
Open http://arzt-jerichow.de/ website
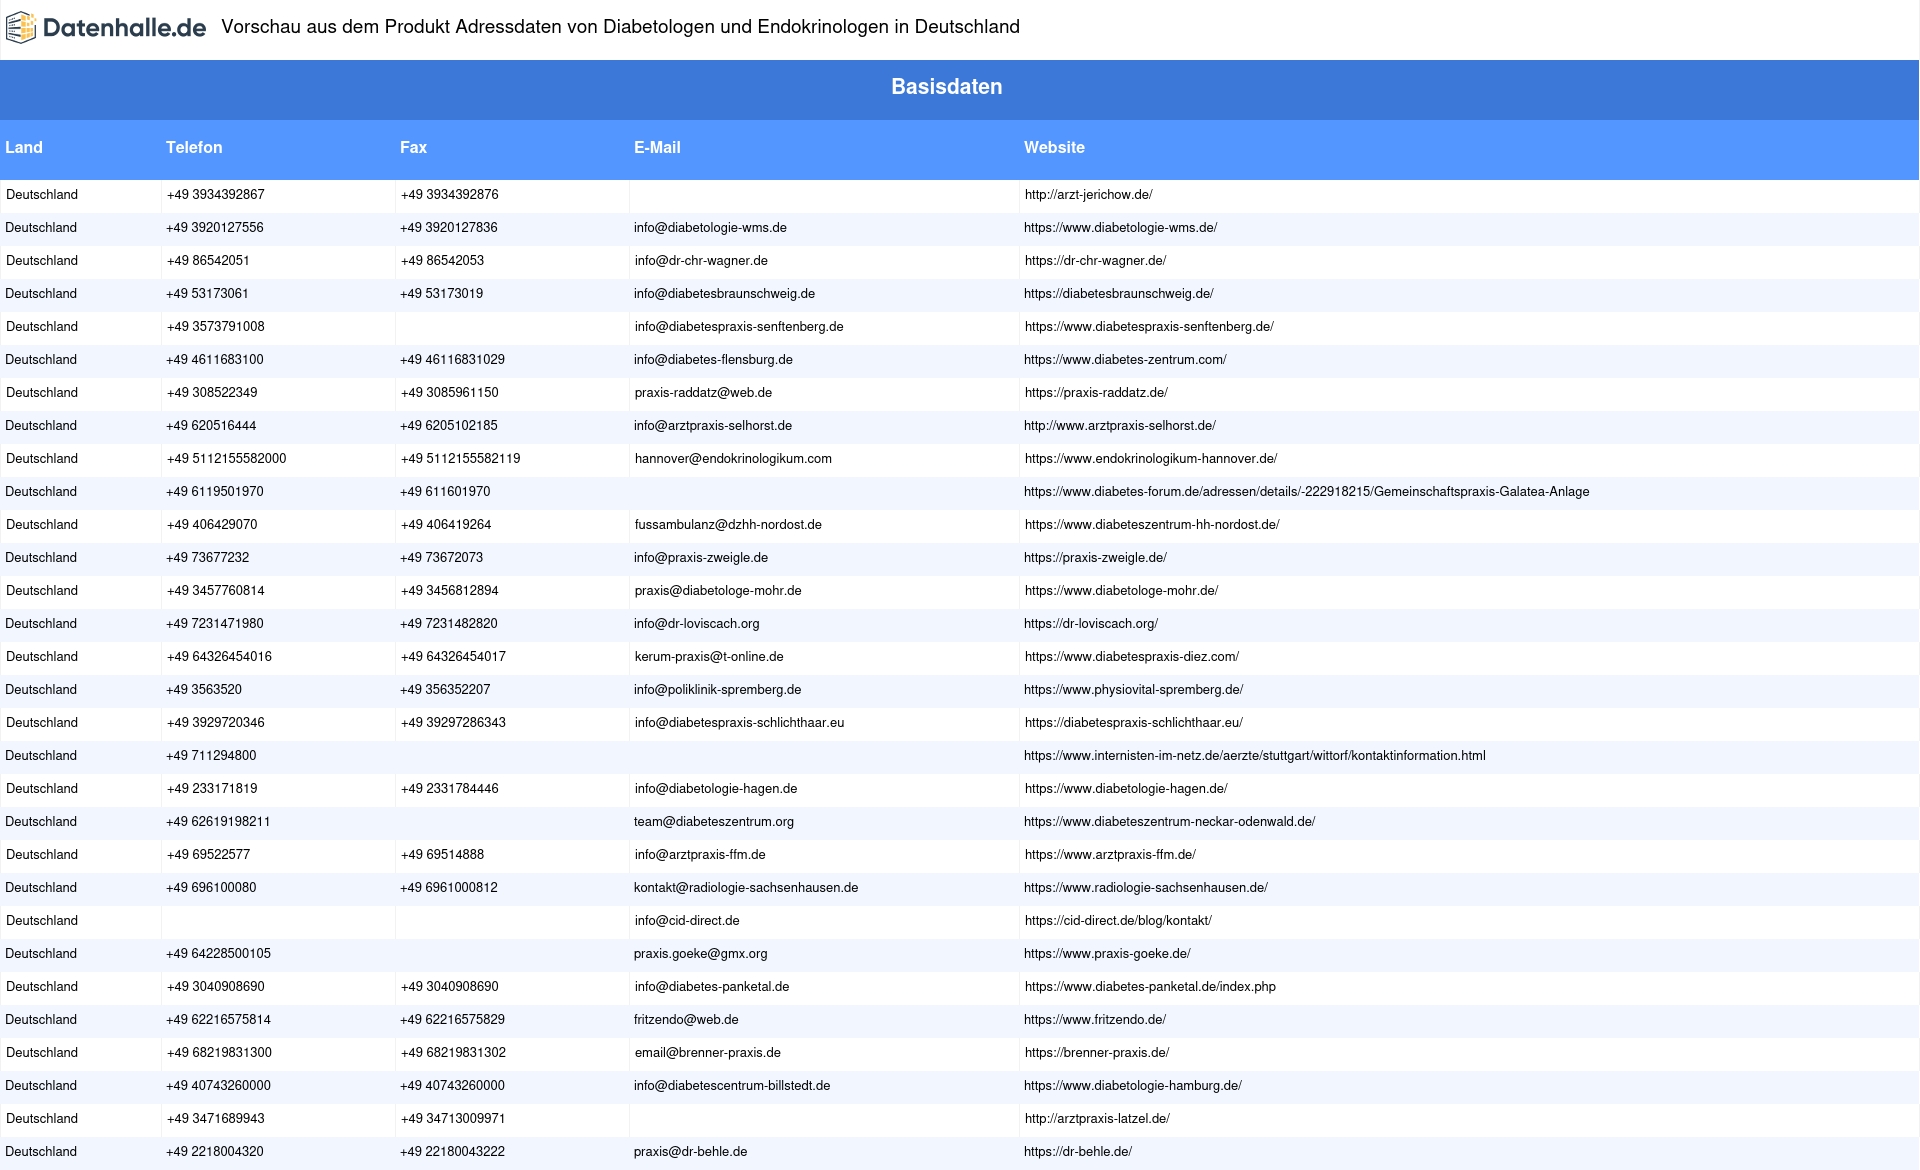[x=1088, y=195]
